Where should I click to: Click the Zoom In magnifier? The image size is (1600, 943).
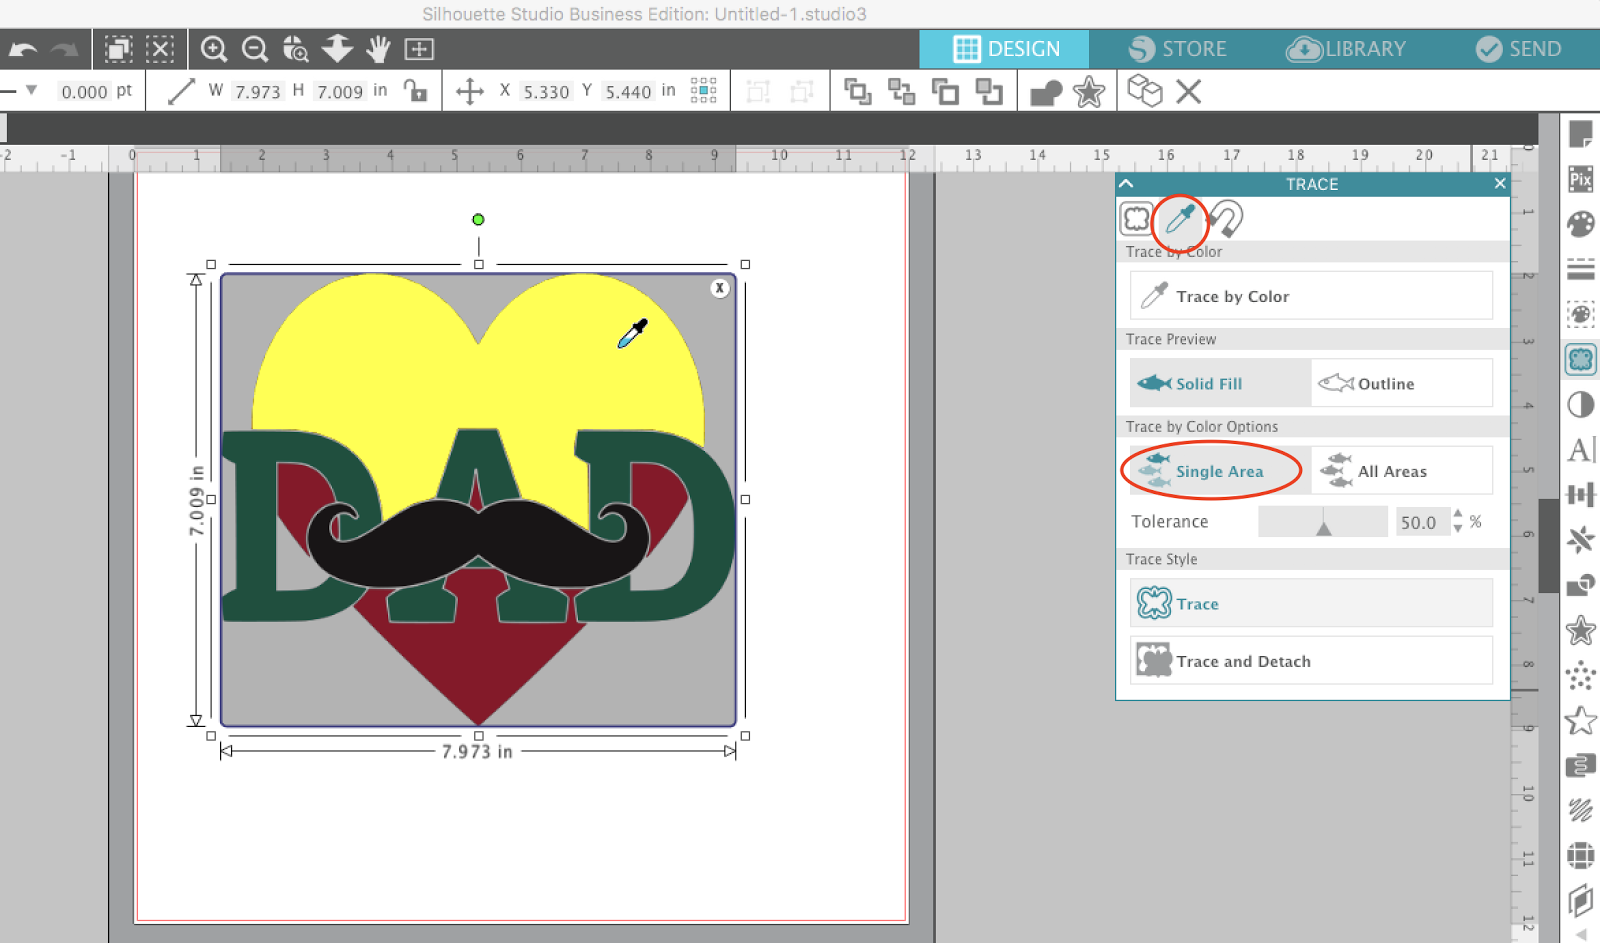213,49
